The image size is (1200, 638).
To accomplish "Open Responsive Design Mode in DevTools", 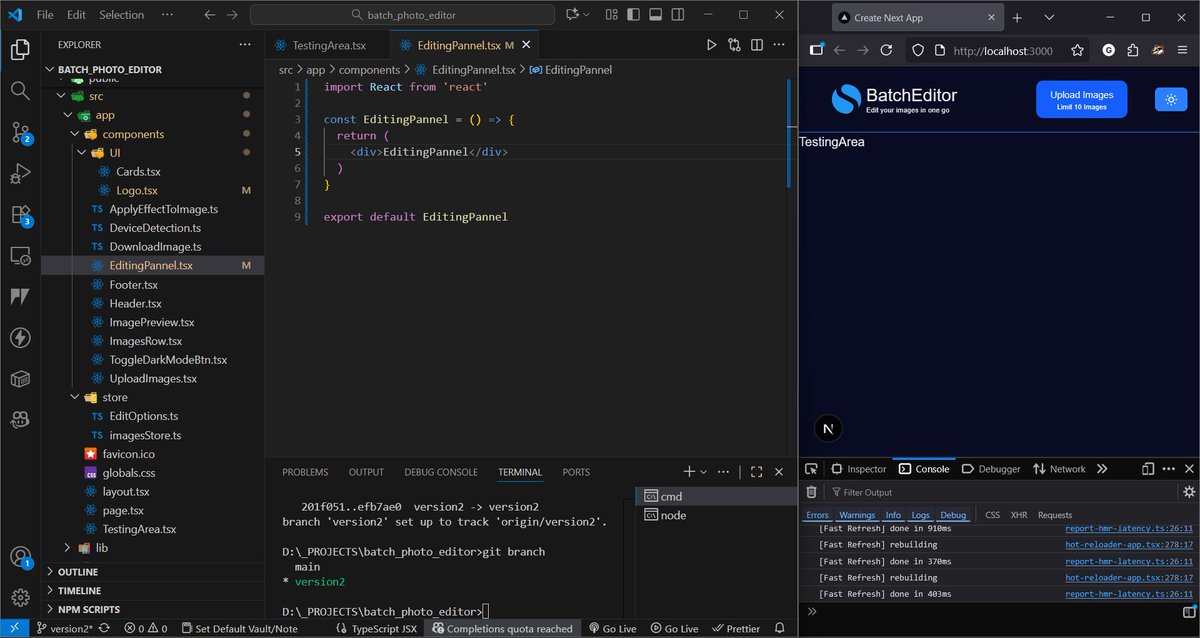I will coord(1148,469).
